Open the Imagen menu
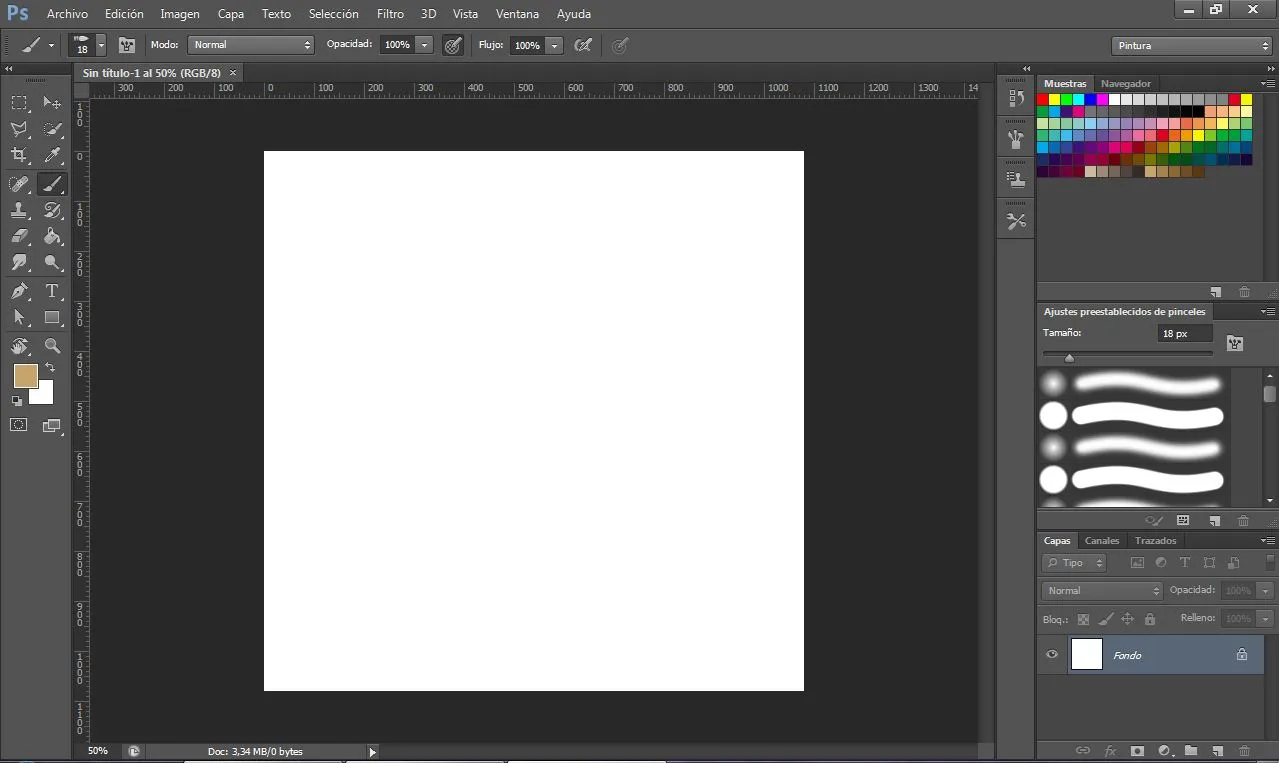1279x763 pixels. (180, 14)
